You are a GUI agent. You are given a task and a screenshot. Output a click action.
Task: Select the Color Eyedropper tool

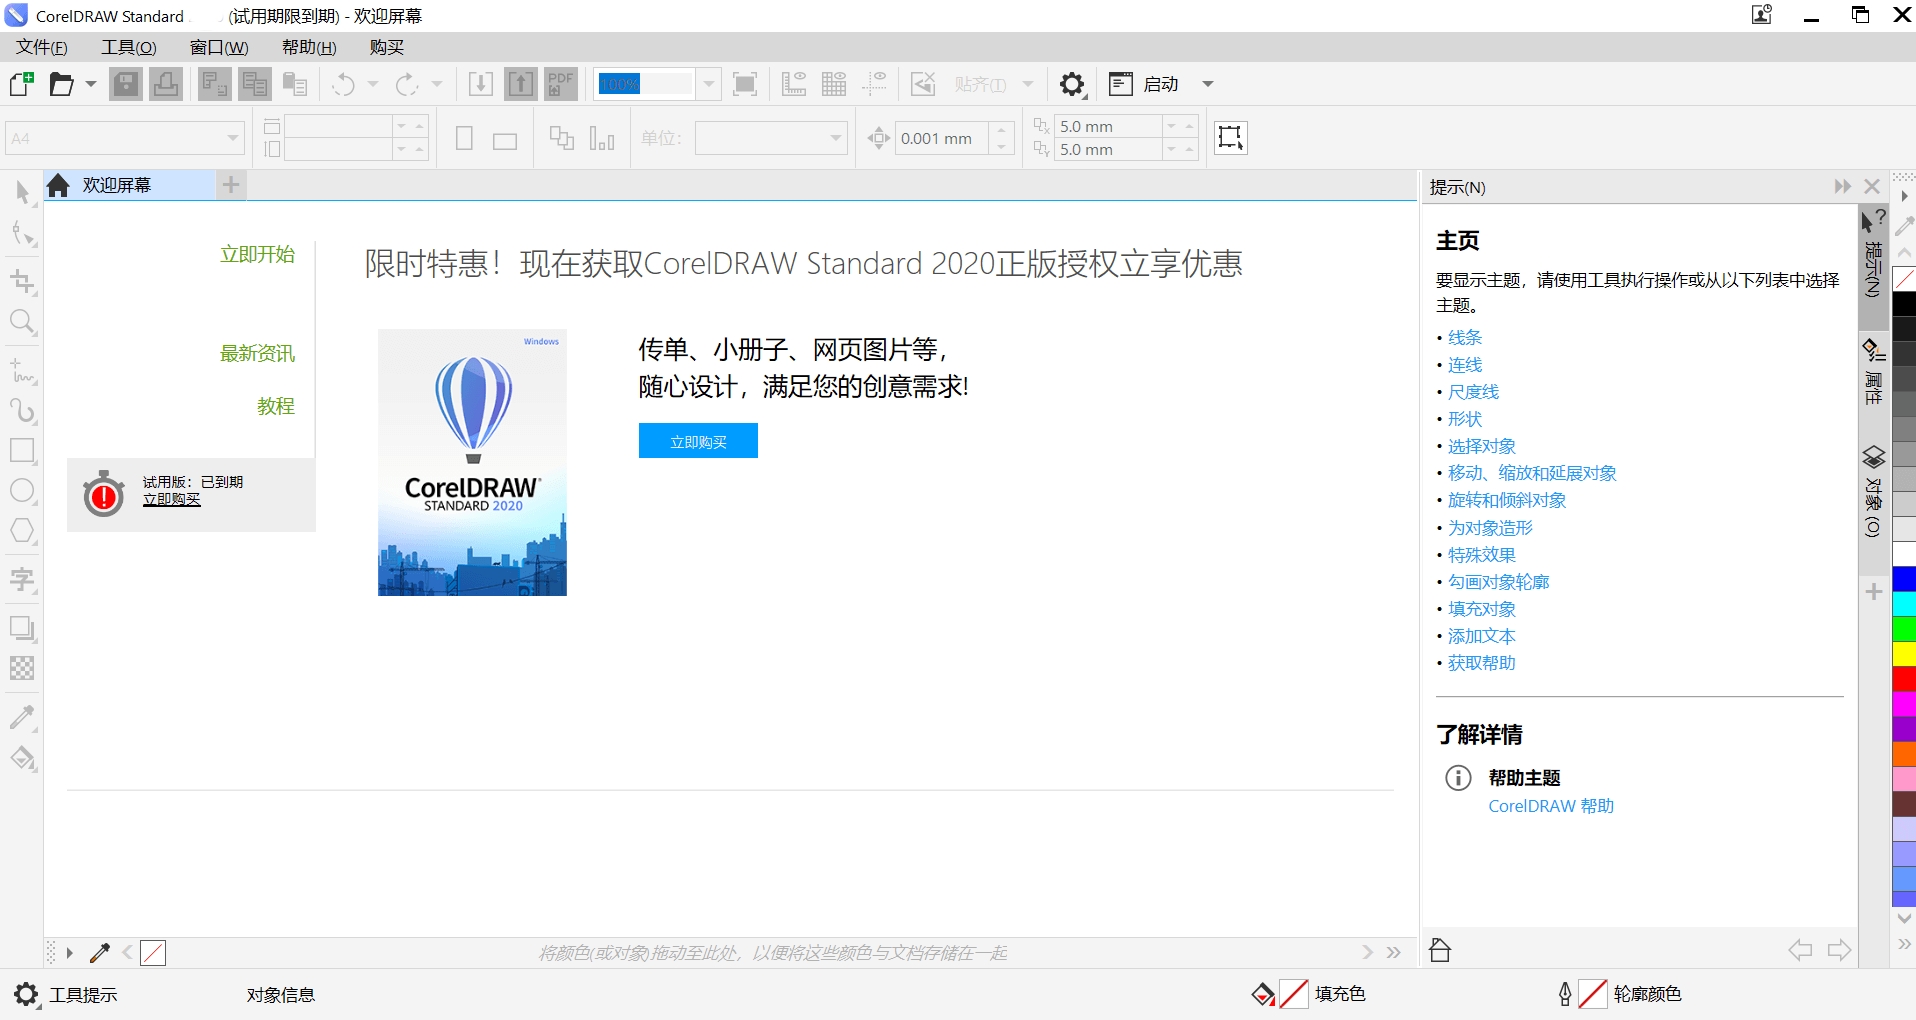pyautogui.click(x=22, y=716)
